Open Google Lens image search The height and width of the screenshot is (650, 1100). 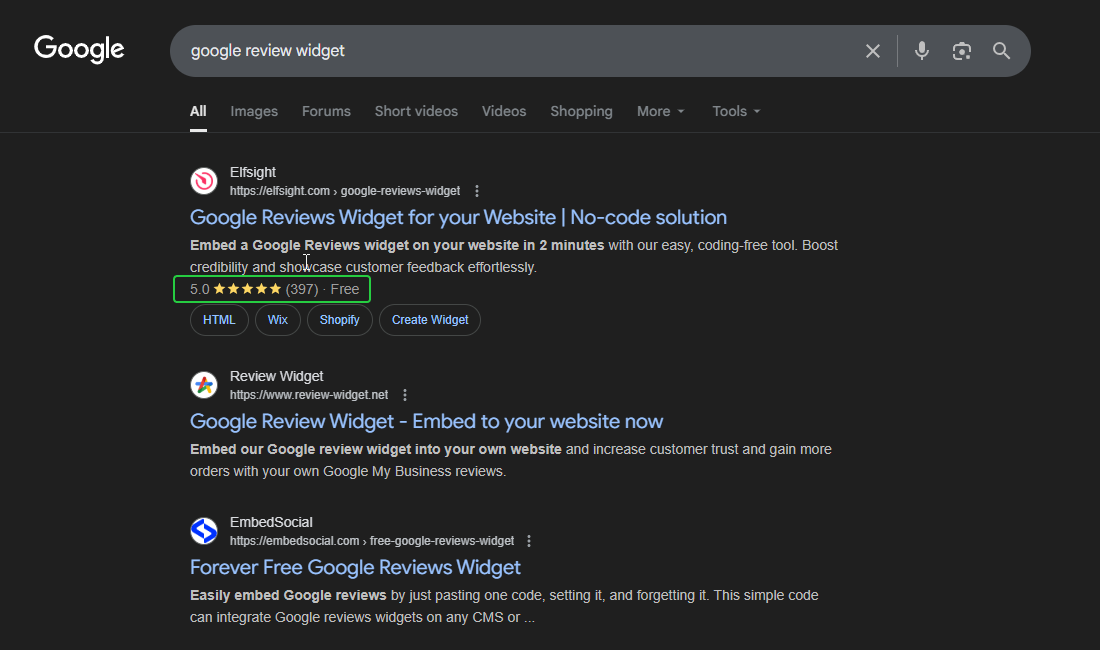click(961, 50)
